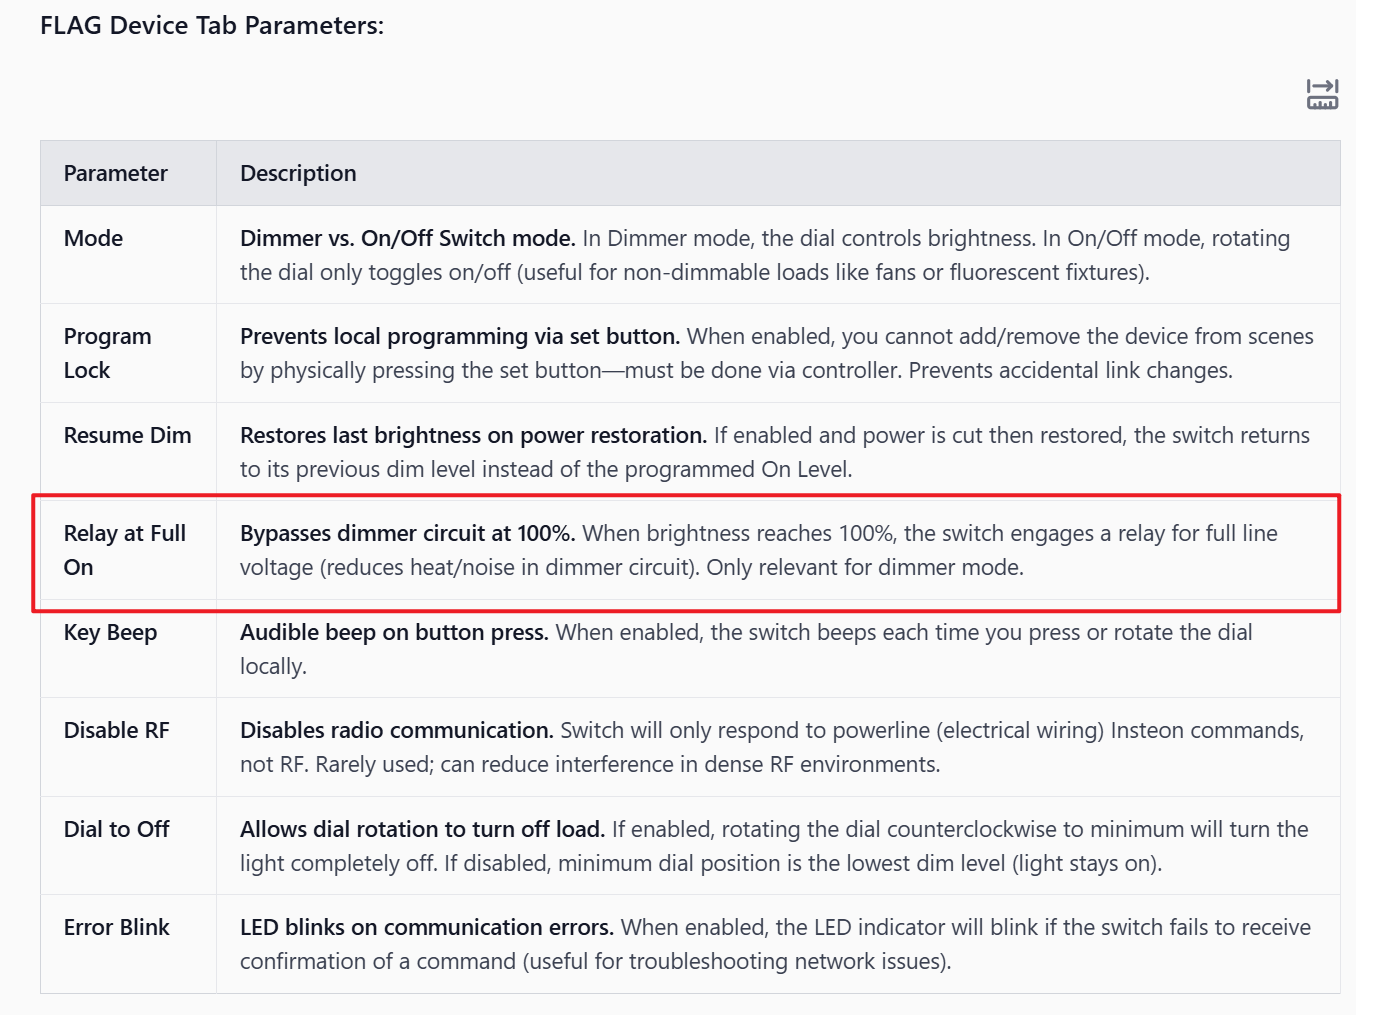
Task: Click the "FLAG Device Tab Parameters:" heading
Action: point(212,26)
